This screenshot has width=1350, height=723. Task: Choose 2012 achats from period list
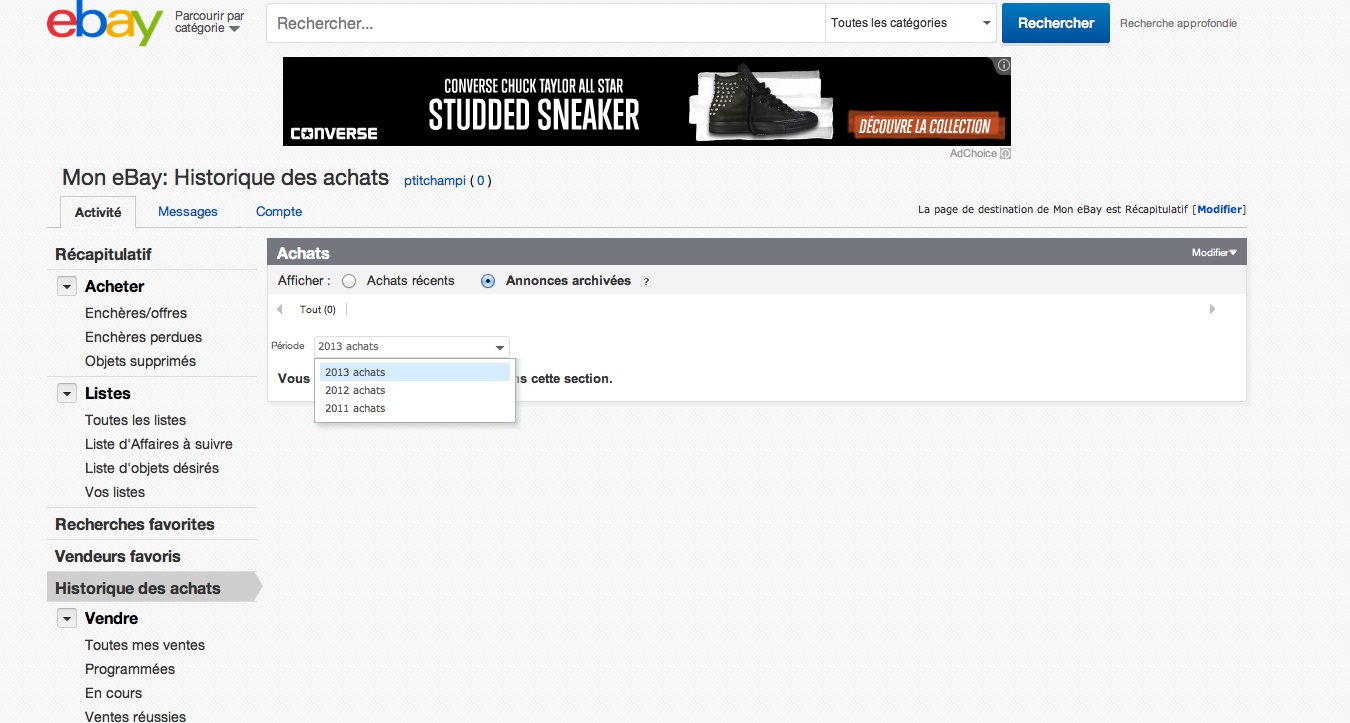coord(355,390)
